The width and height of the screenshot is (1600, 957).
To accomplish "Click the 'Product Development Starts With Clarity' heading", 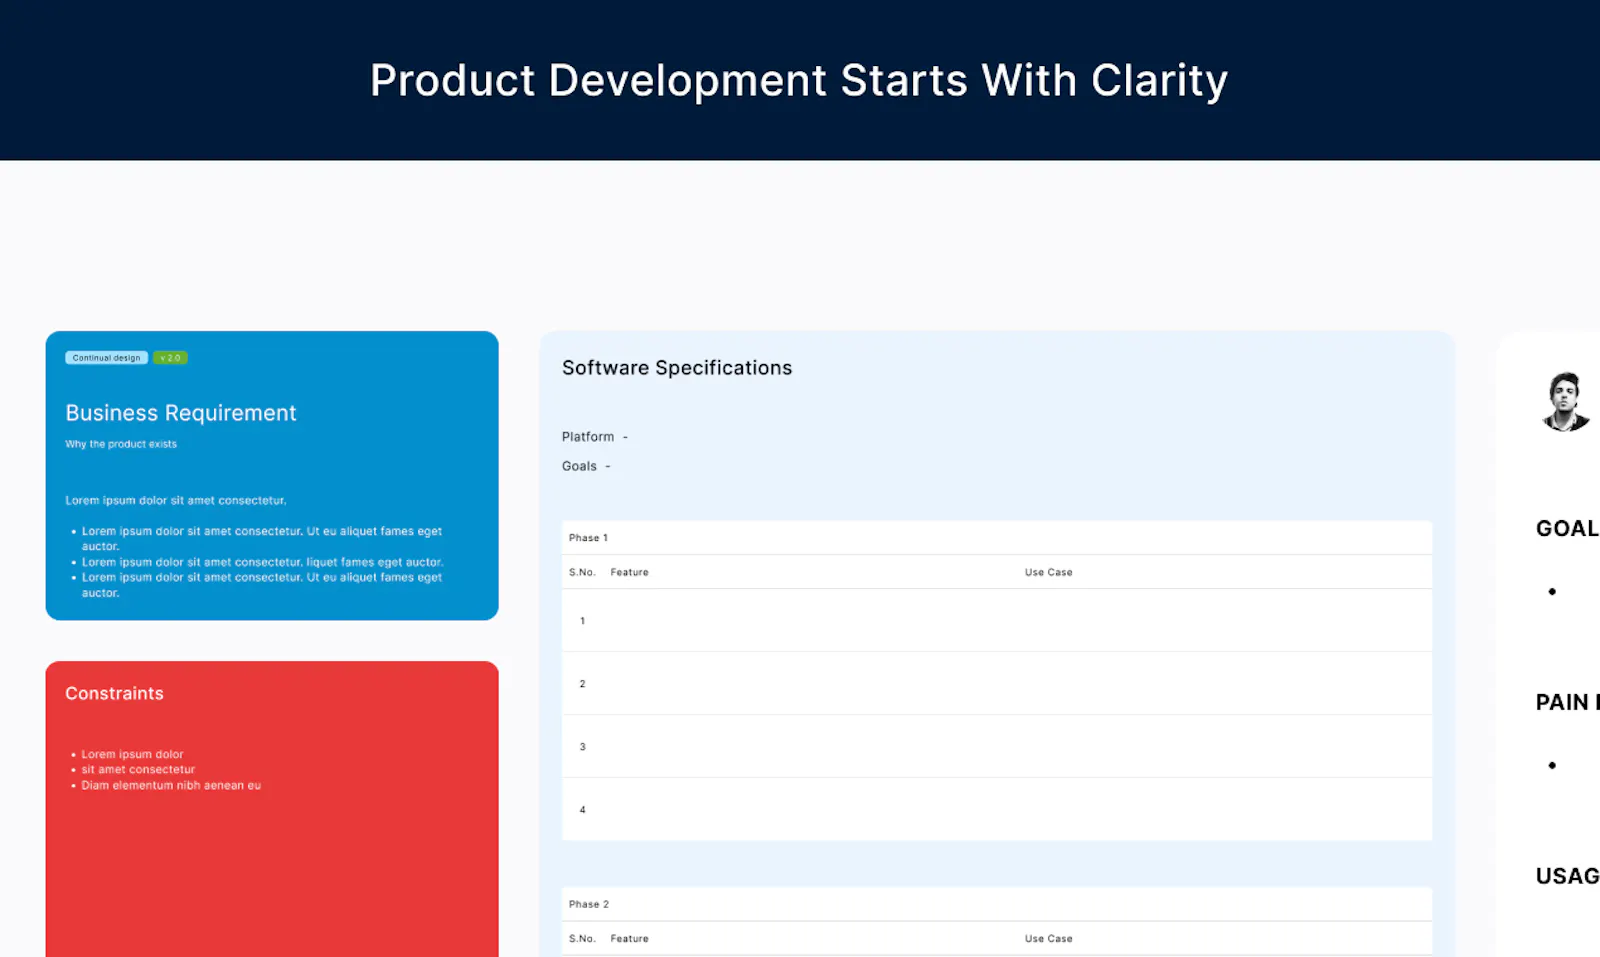I will (799, 81).
